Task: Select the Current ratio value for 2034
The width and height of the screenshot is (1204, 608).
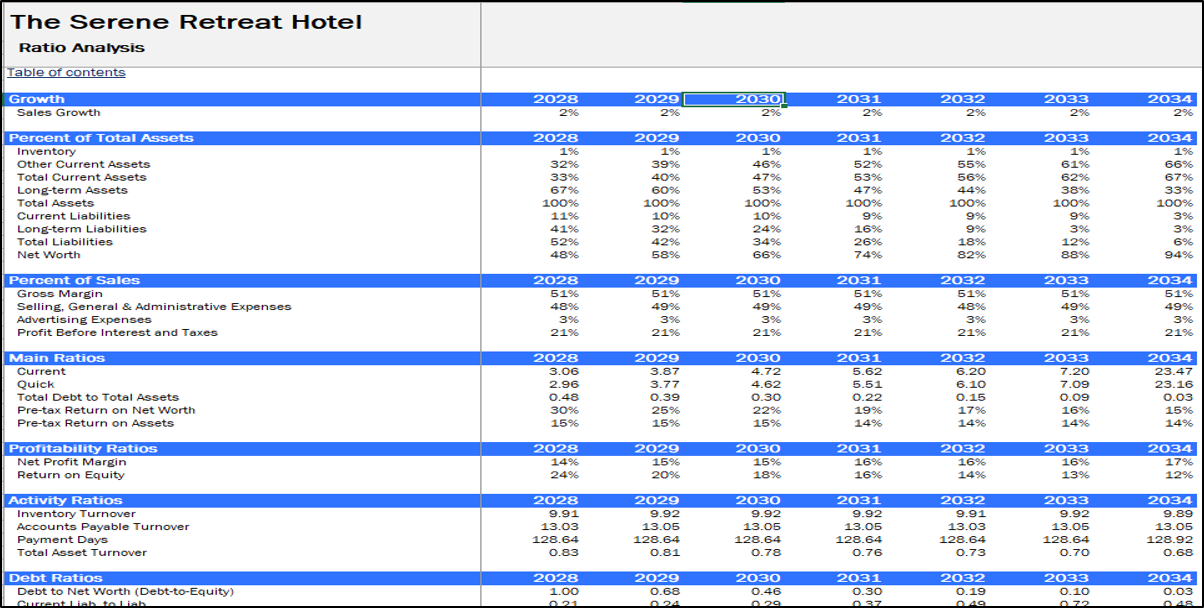Action: 1174,371
